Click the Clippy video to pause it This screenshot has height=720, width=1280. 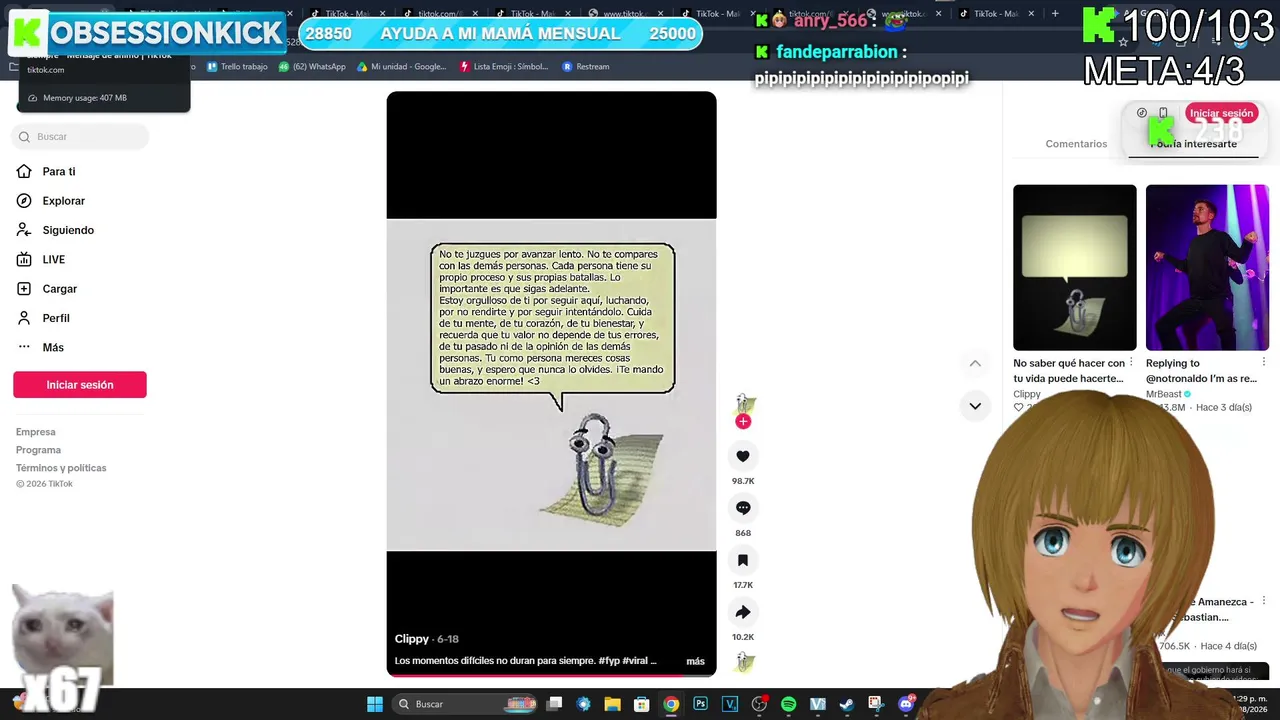tap(552, 384)
